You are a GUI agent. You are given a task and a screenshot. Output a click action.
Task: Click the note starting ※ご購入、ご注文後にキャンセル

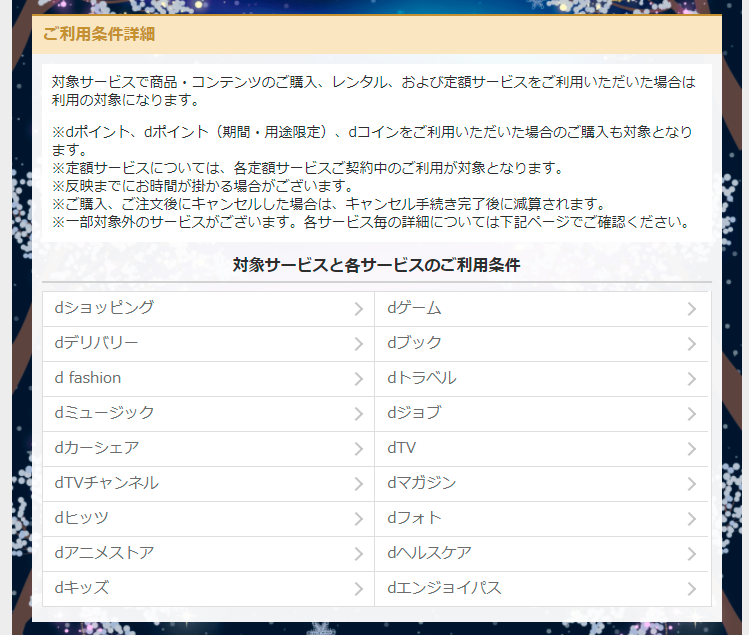tap(329, 204)
